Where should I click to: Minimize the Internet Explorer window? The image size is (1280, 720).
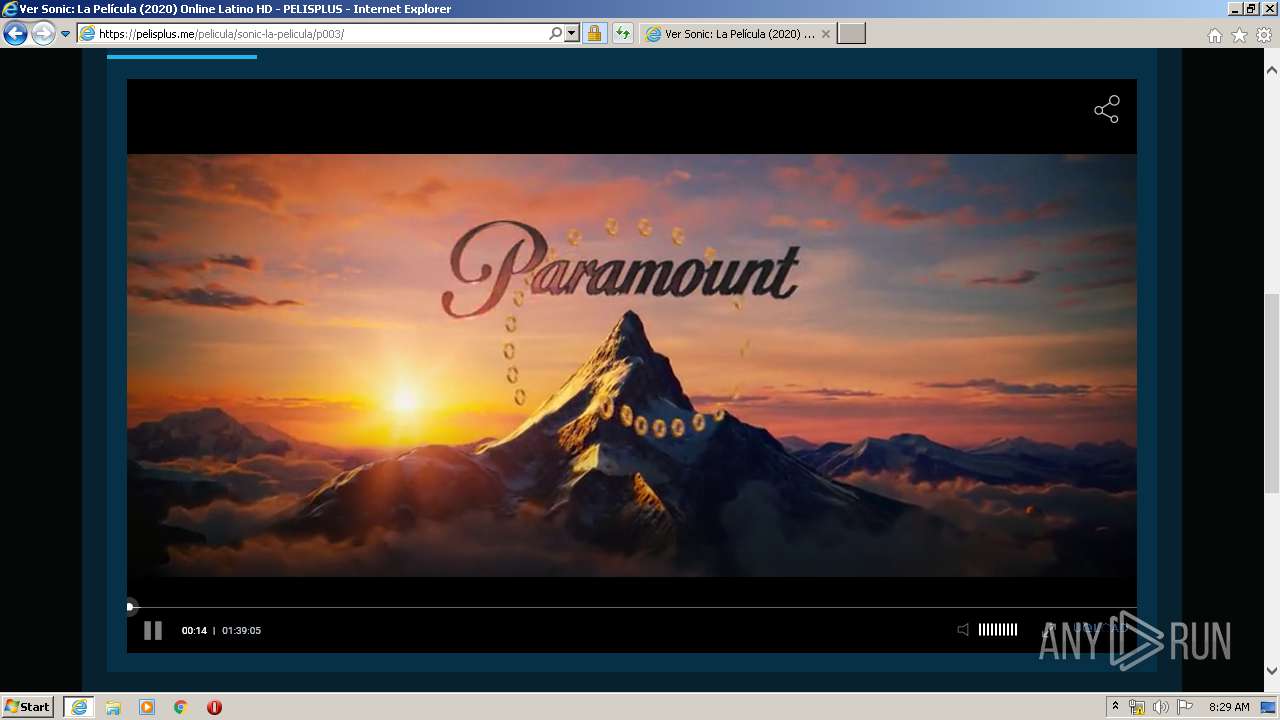pyautogui.click(x=1234, y=9)
